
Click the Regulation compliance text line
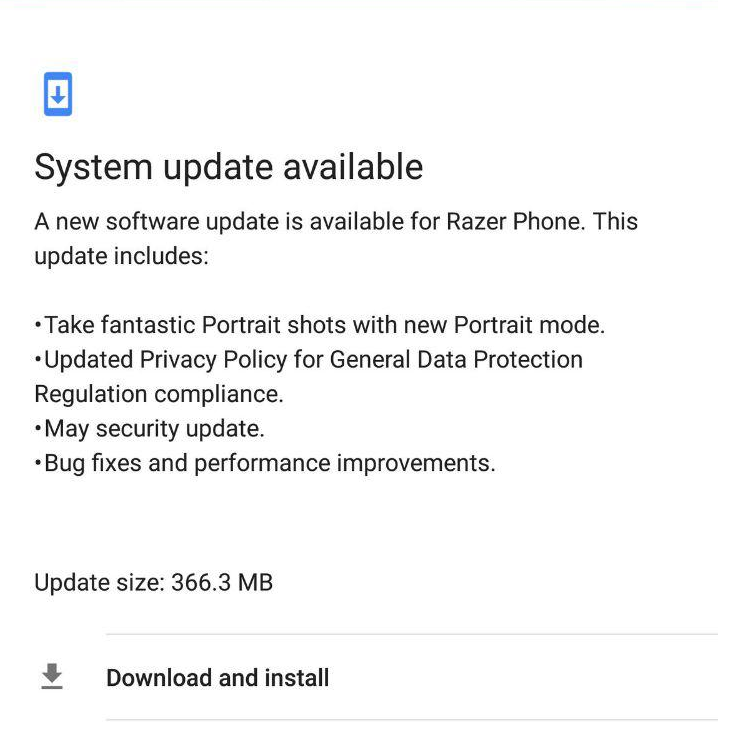pyautogui.click(x=159, y=395)
